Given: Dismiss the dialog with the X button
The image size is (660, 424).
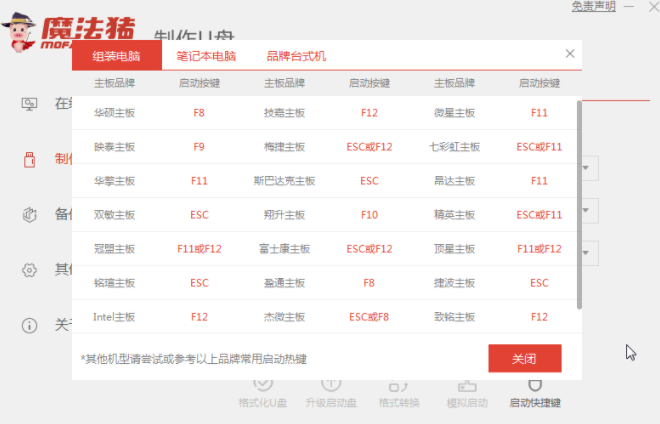Looking at the screenshot, I should point(570,54).
